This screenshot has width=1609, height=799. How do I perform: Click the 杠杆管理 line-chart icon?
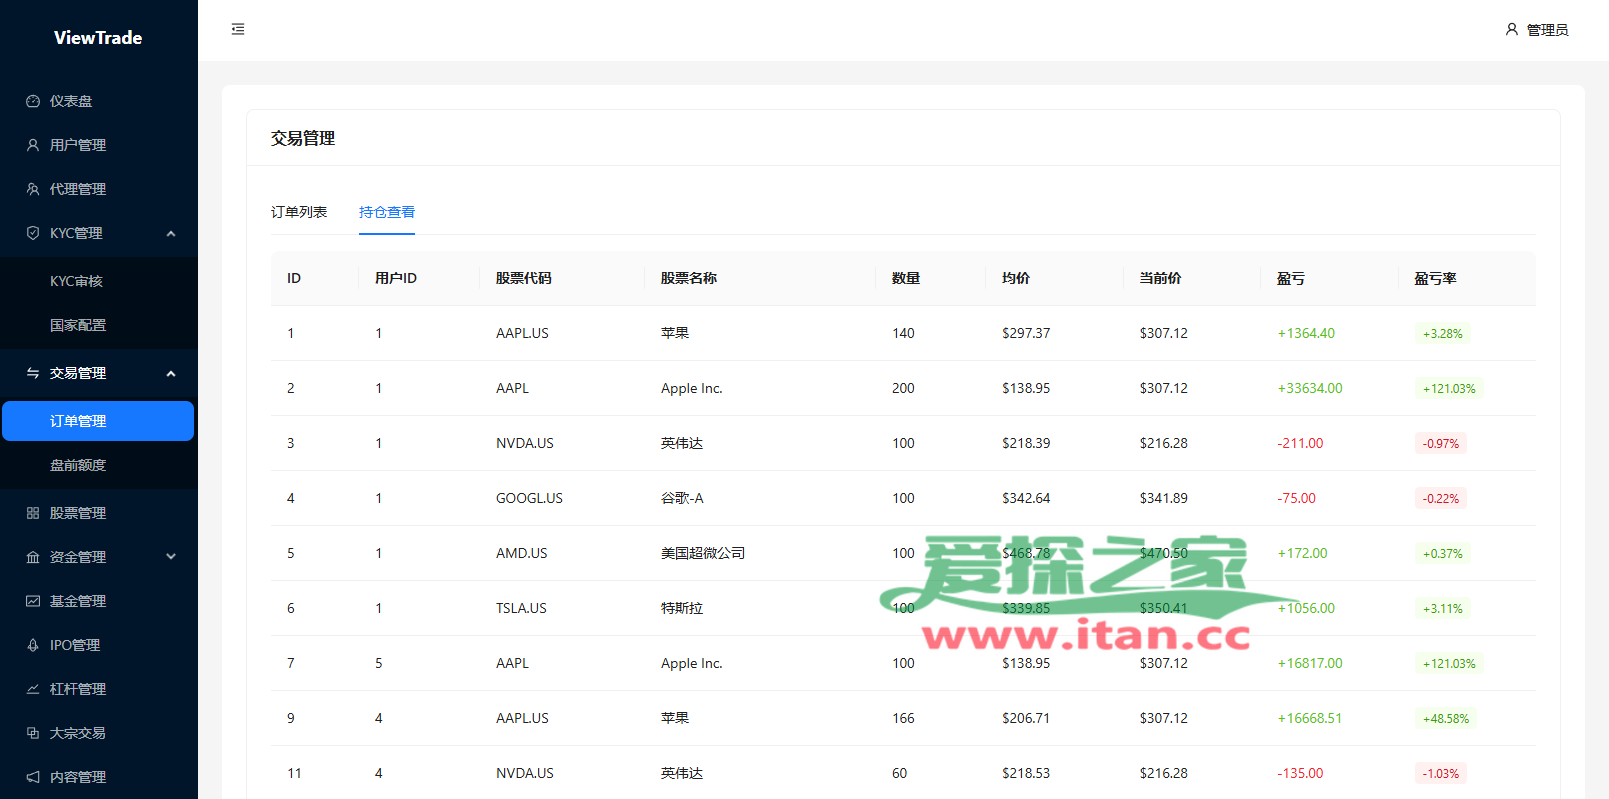33,689
